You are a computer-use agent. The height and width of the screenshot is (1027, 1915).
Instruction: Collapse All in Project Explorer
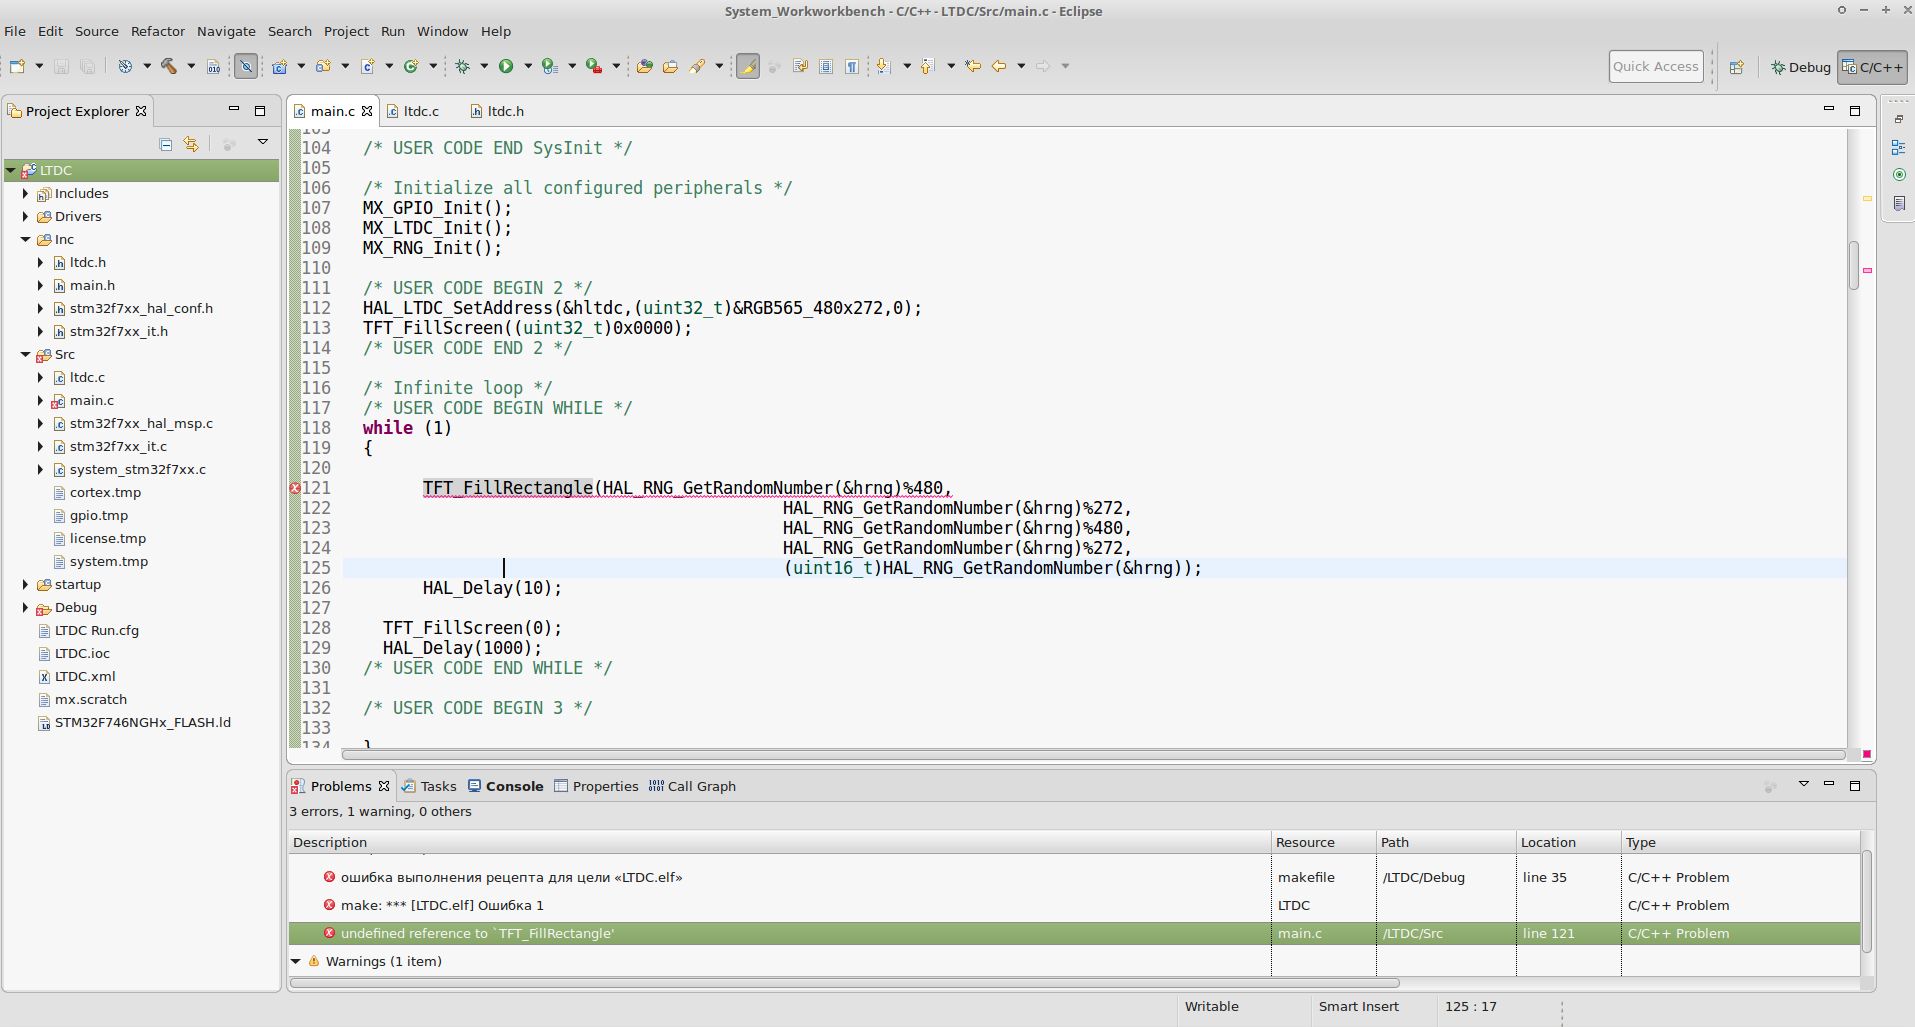click(x=166, y=144)
